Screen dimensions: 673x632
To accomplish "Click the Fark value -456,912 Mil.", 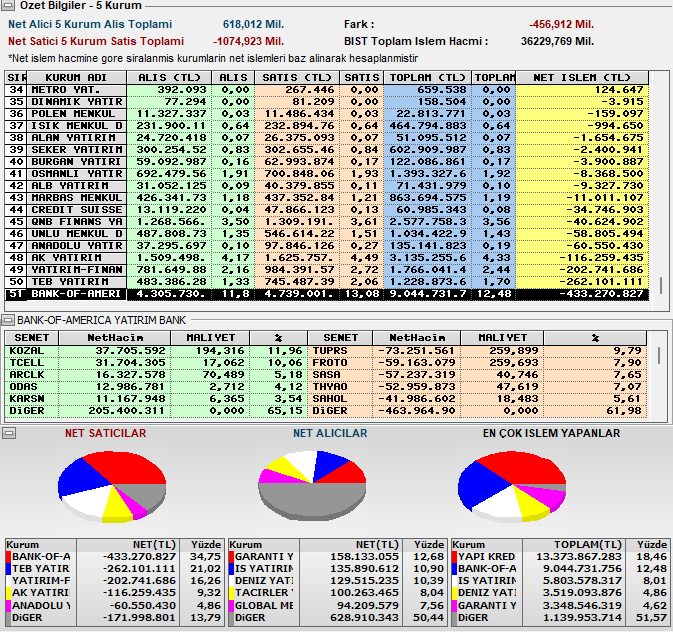I will click(561, 24).
